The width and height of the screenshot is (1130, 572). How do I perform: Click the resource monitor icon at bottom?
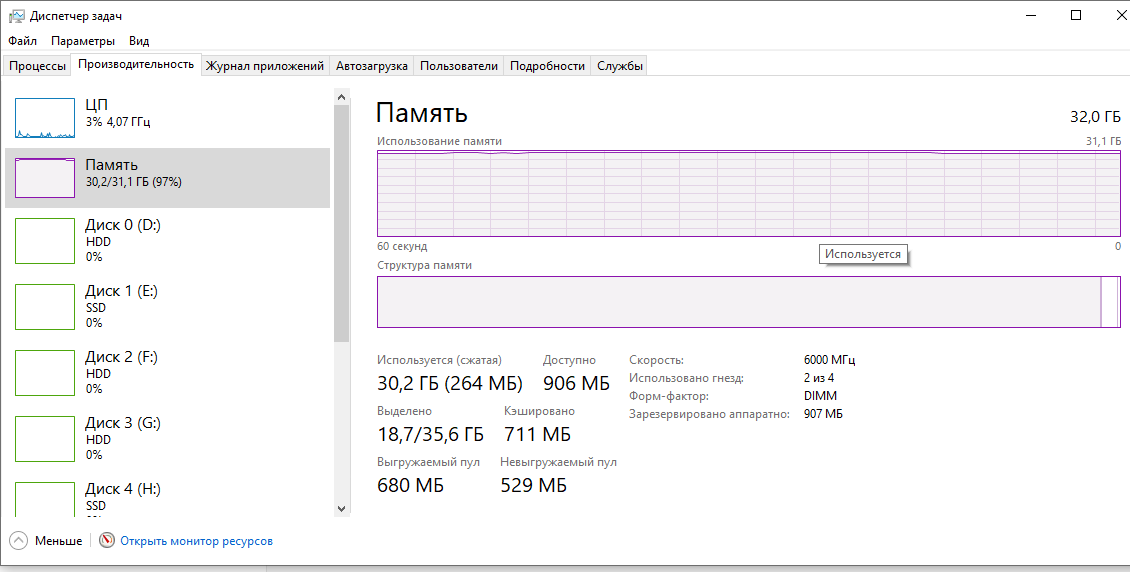pyautogui.click(x=107, y=541)
